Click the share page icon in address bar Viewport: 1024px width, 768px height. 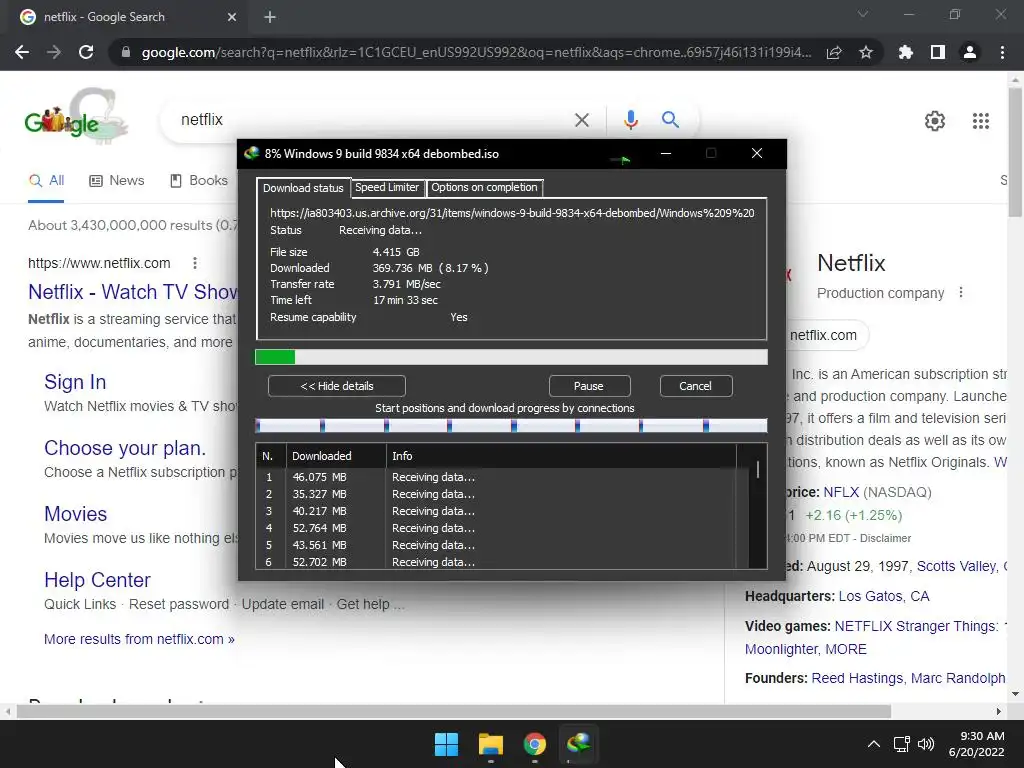(834, 52)
